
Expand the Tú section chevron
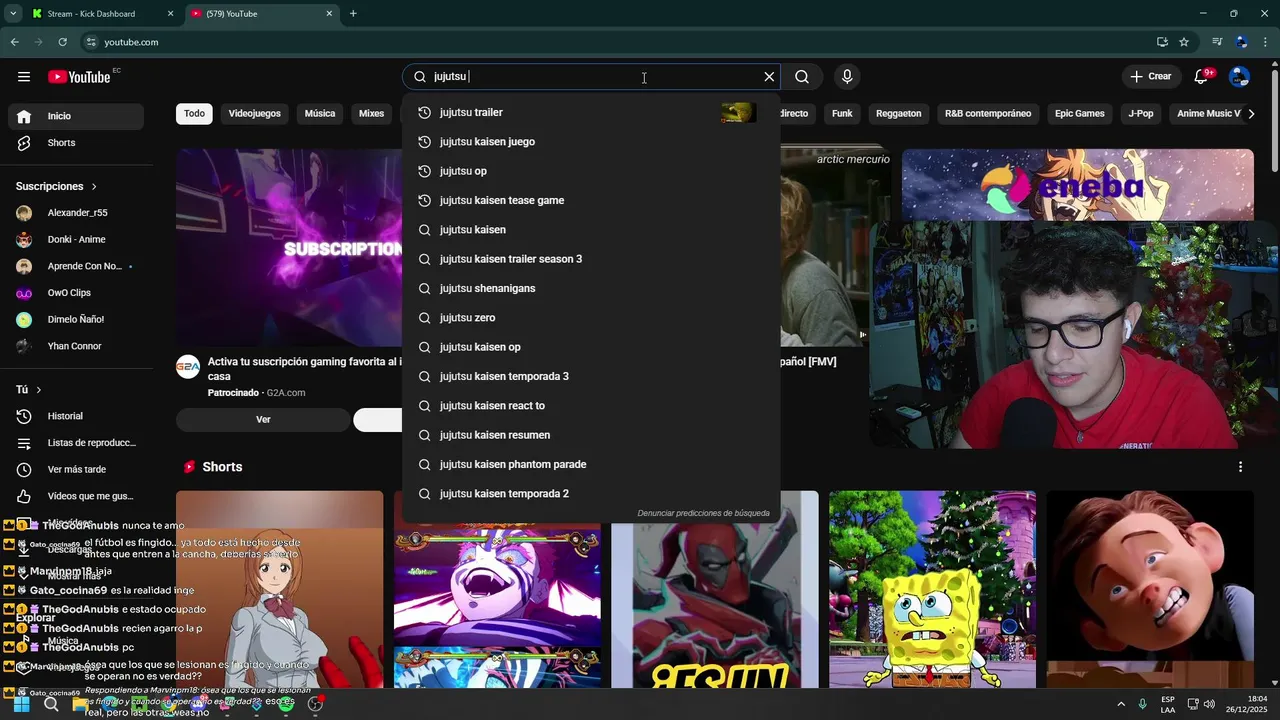pyautogui.click(x=38, y=390)
